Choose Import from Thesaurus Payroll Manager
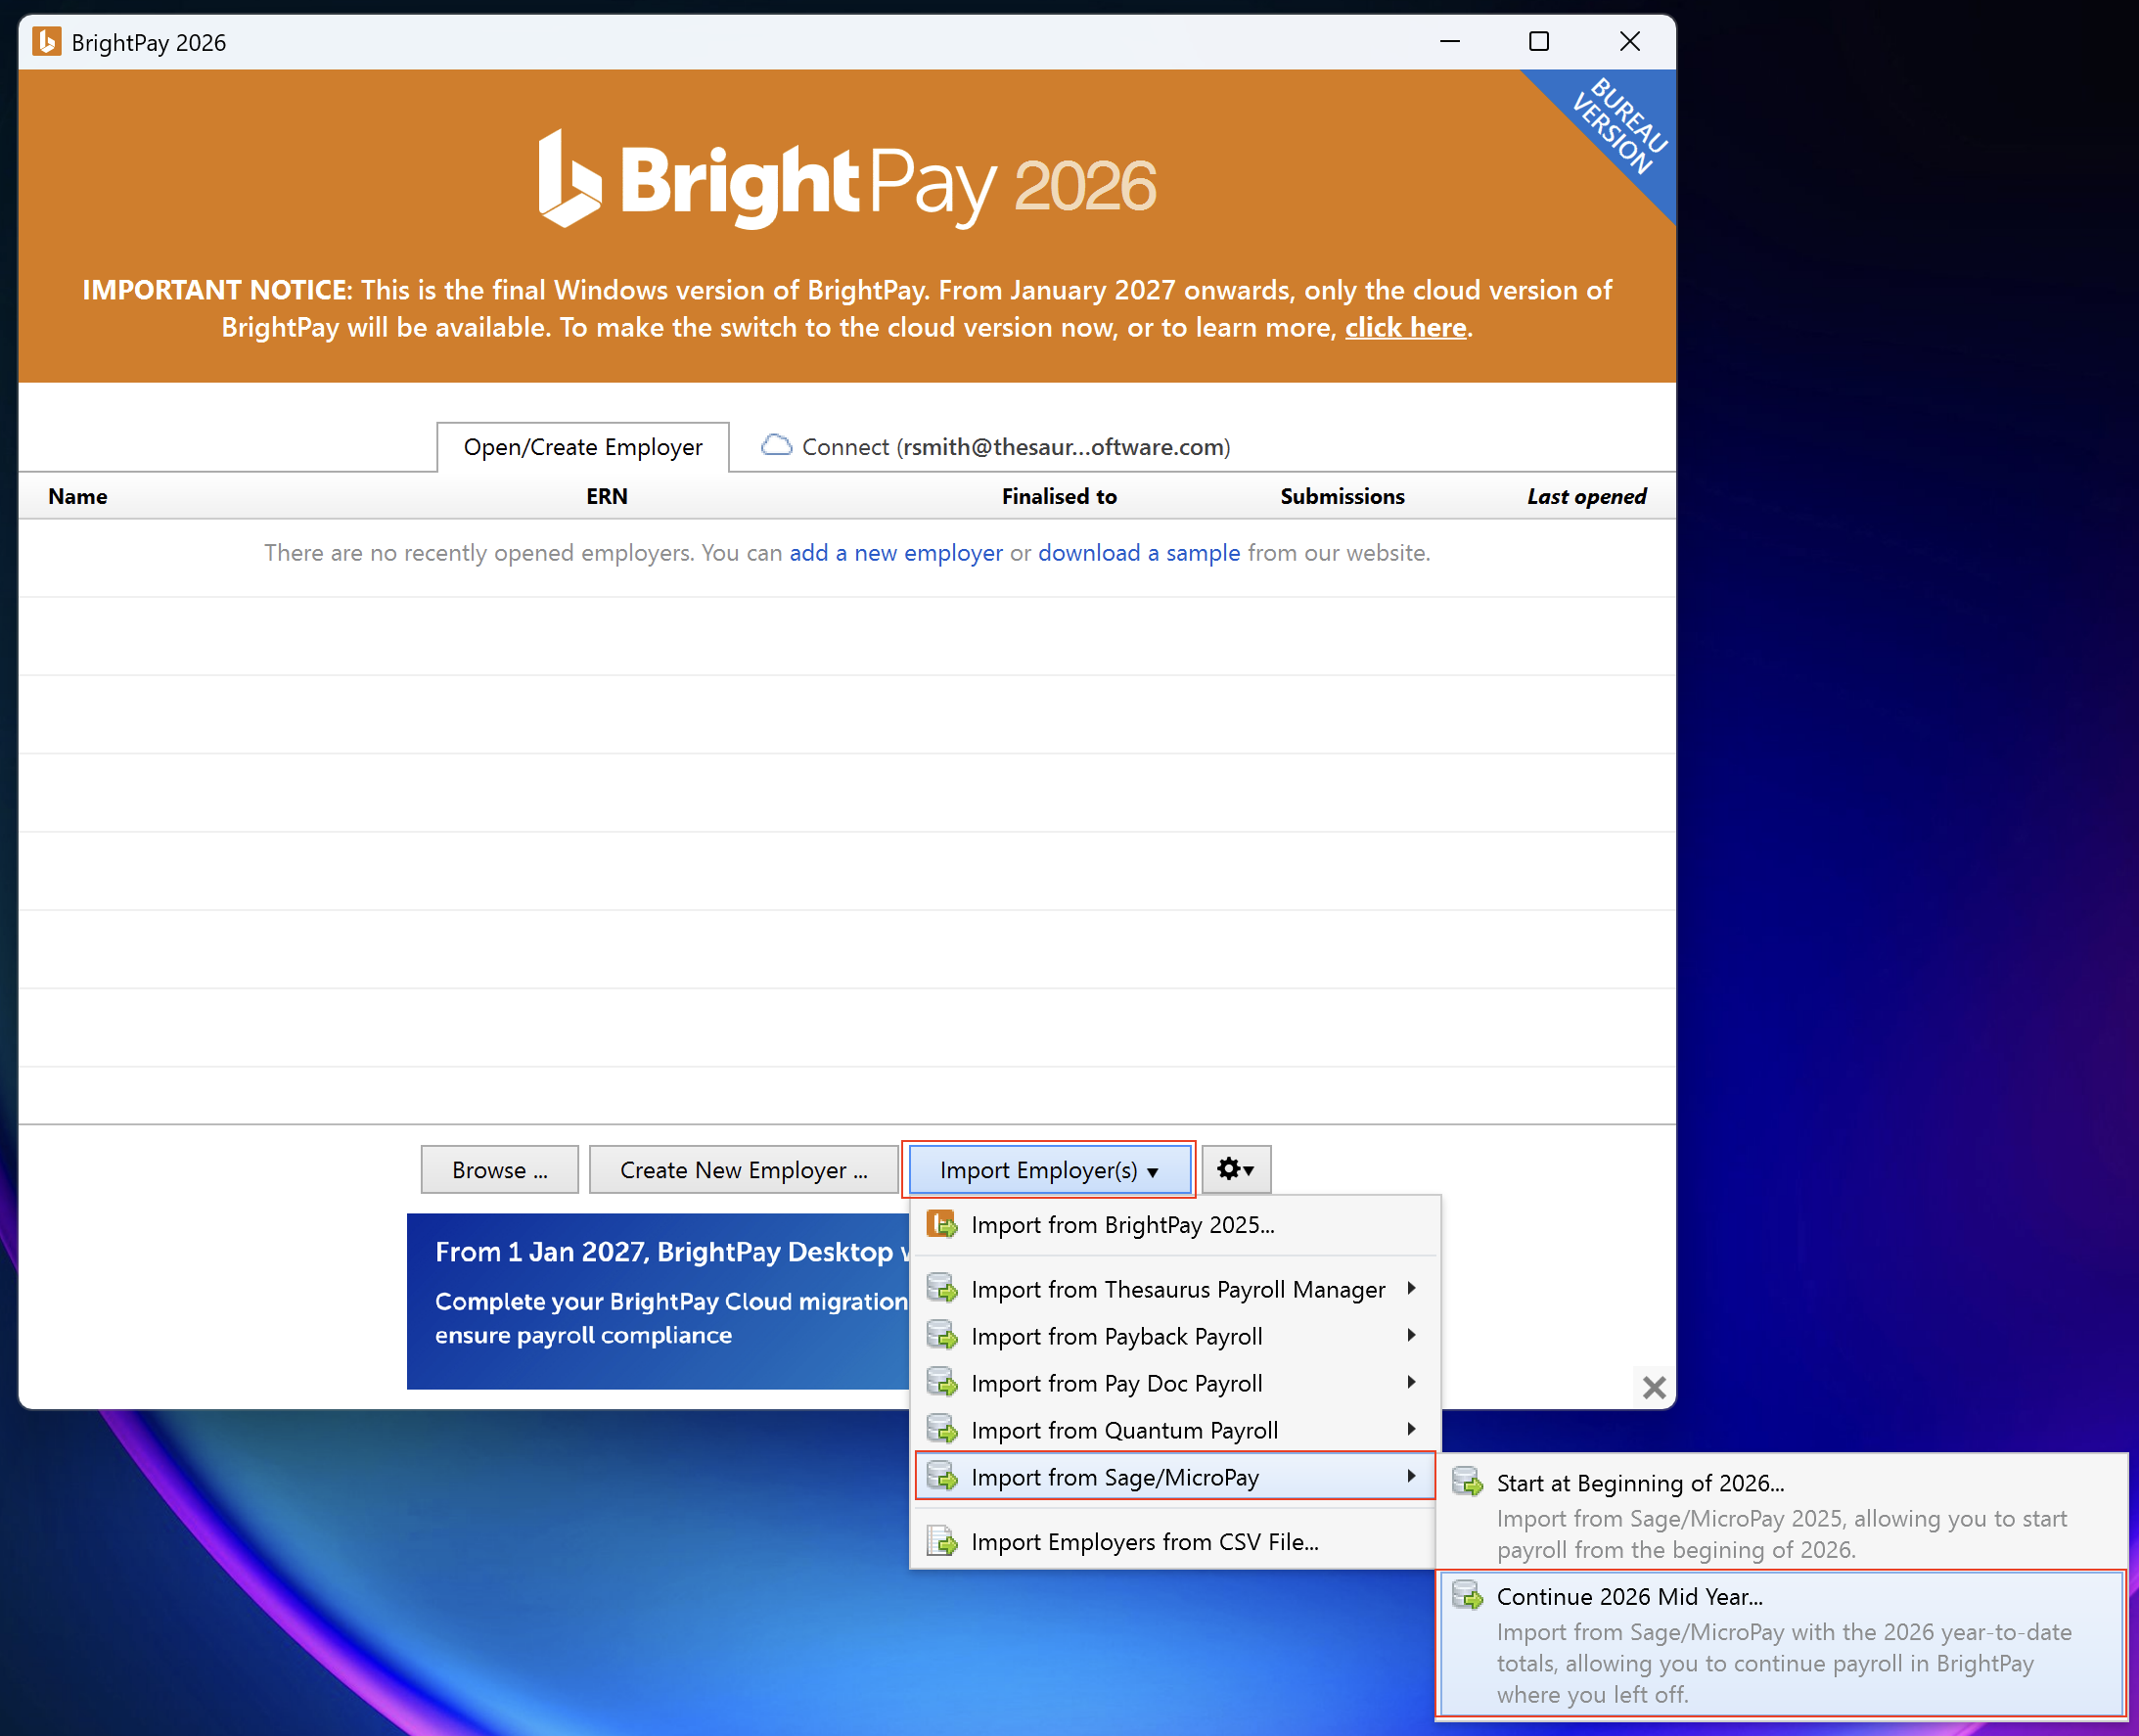 click(x=1175, y=1289)
